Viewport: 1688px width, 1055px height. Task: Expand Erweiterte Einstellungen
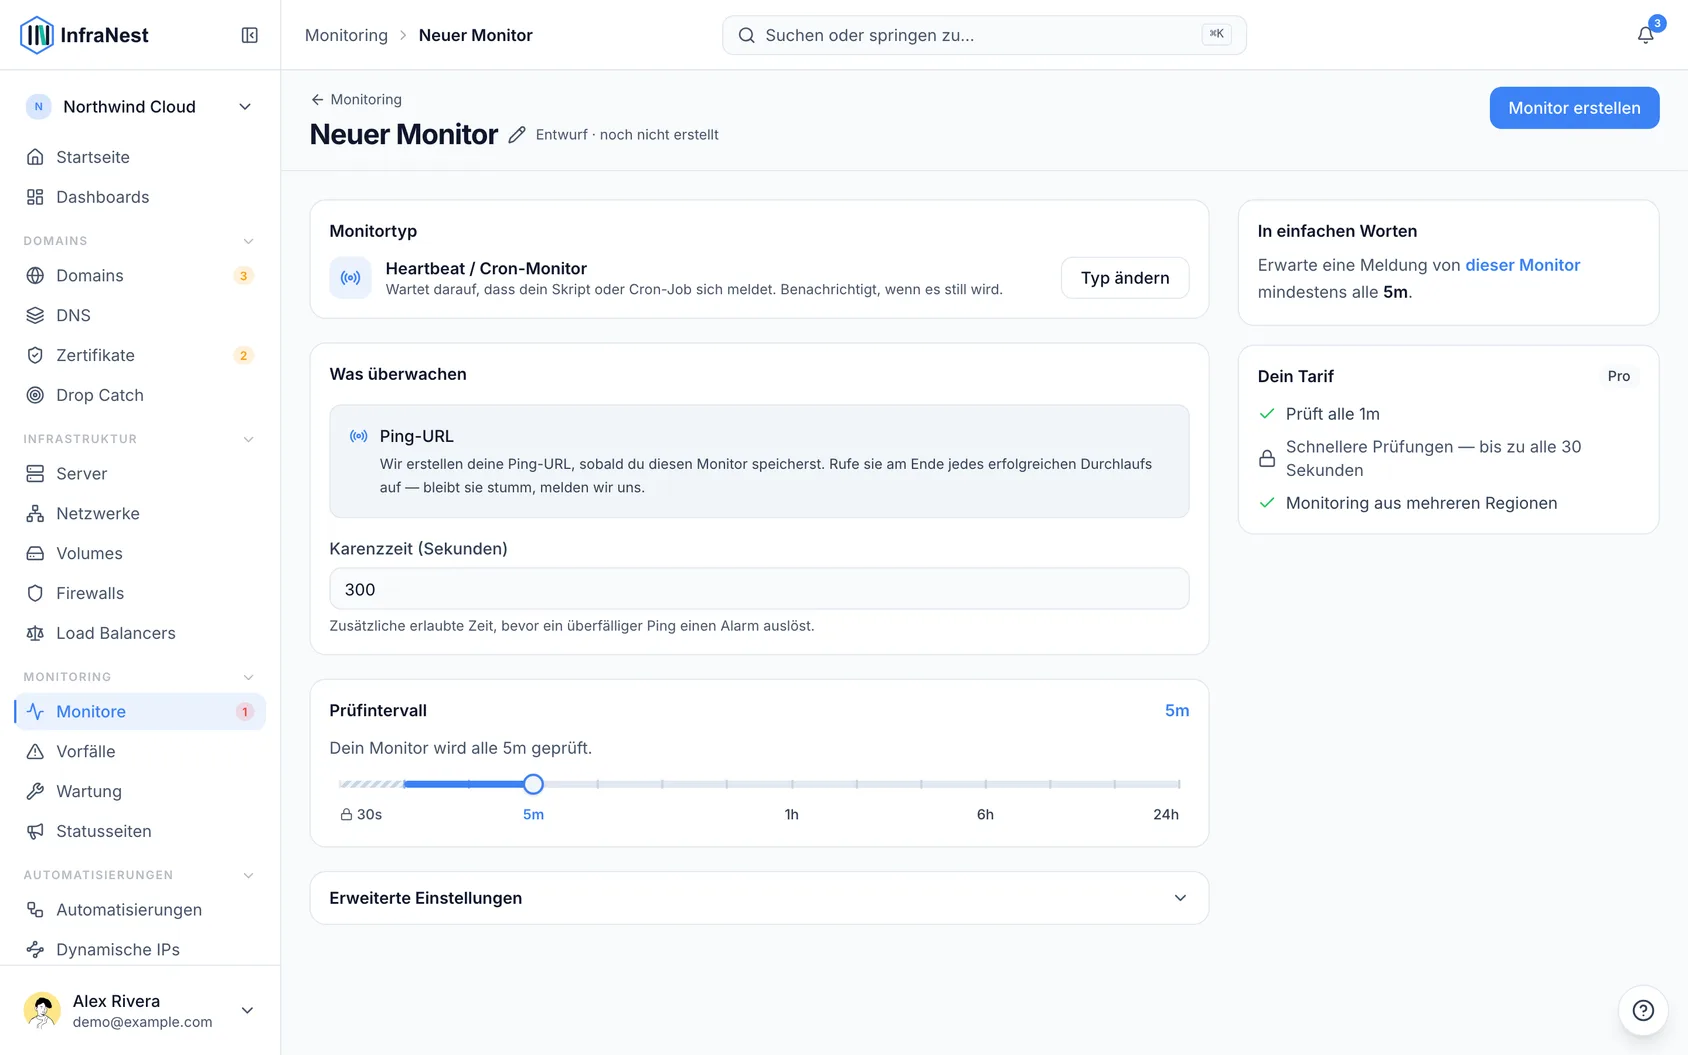coord(759,898)
